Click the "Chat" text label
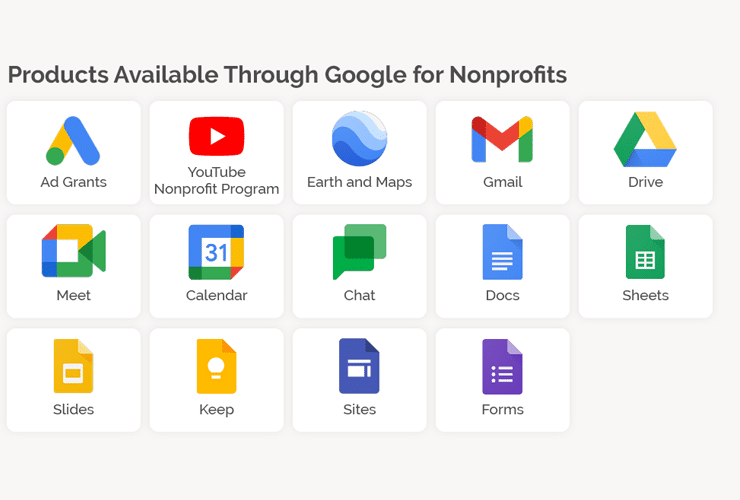Screen dimensions: 740x500 pos(360,295)
